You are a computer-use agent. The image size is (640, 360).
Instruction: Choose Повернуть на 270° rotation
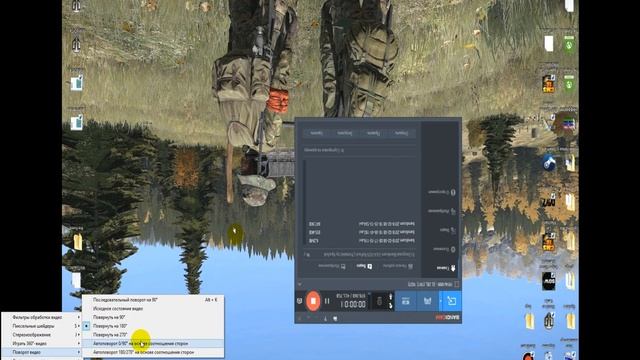pos(153,335)
